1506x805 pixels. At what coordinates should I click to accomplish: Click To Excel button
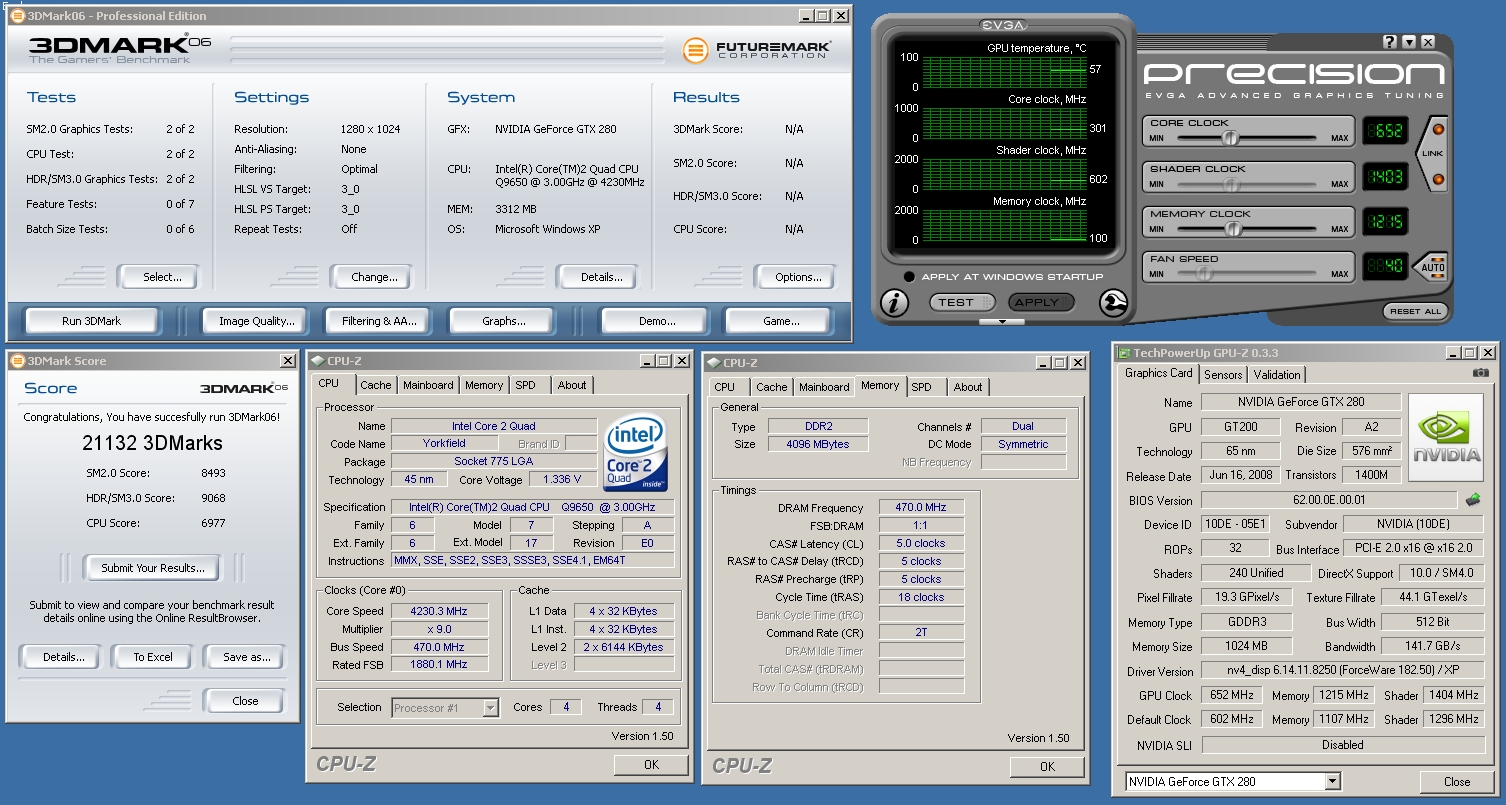(x=153, y=657)
